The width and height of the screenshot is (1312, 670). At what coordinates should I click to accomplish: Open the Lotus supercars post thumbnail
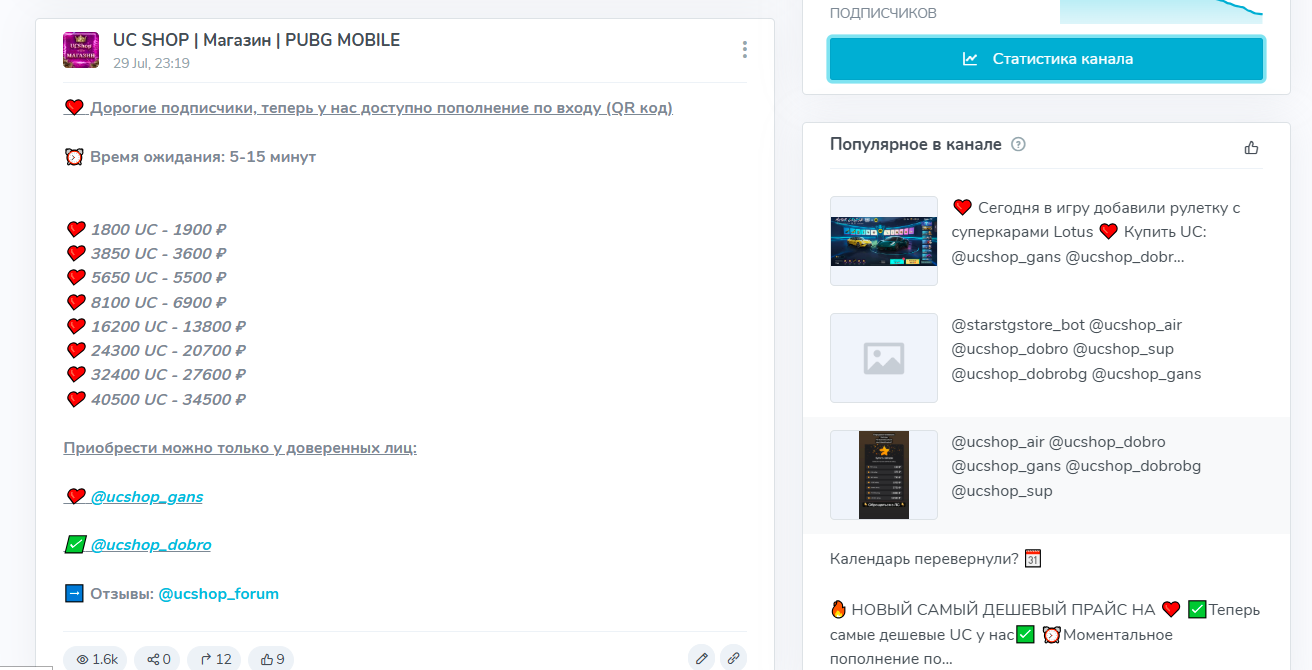(884, 241)
